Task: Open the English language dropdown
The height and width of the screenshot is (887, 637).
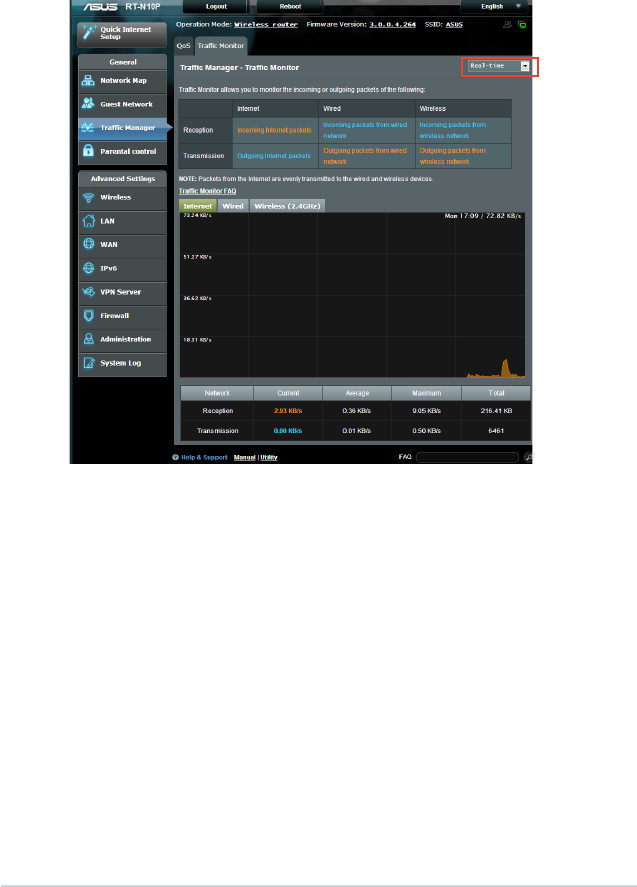Action: (x=494, y=7)
